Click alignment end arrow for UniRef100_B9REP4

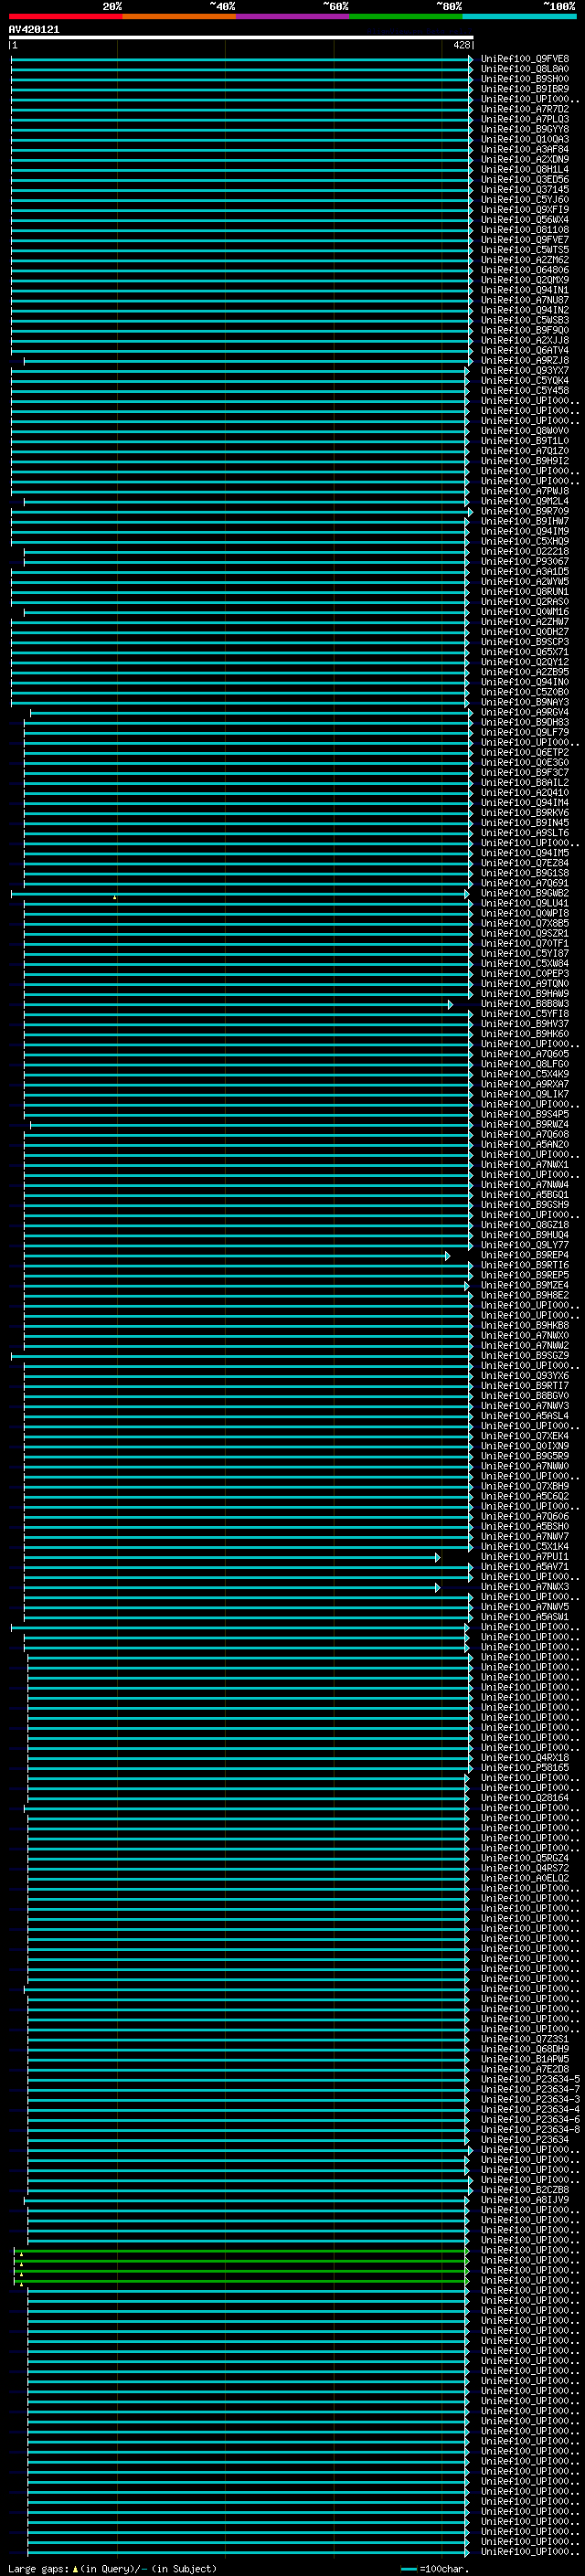click(x=447, y=1256)
